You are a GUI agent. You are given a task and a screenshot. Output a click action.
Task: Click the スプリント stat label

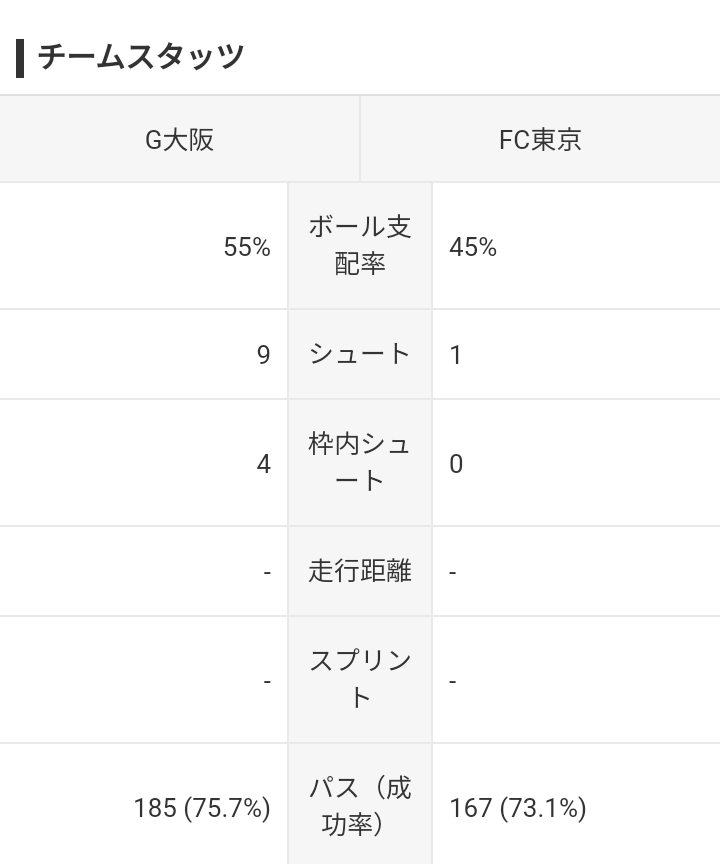point(360,679)
